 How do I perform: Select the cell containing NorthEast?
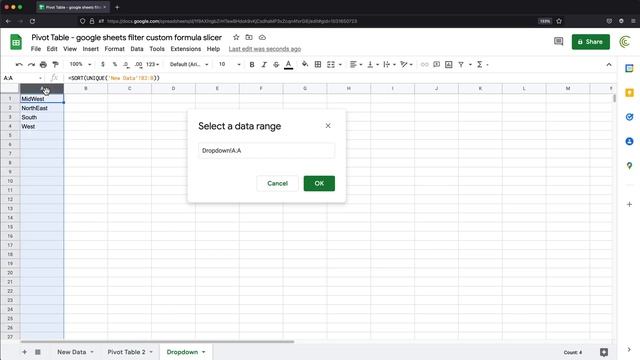pos(42,108)
